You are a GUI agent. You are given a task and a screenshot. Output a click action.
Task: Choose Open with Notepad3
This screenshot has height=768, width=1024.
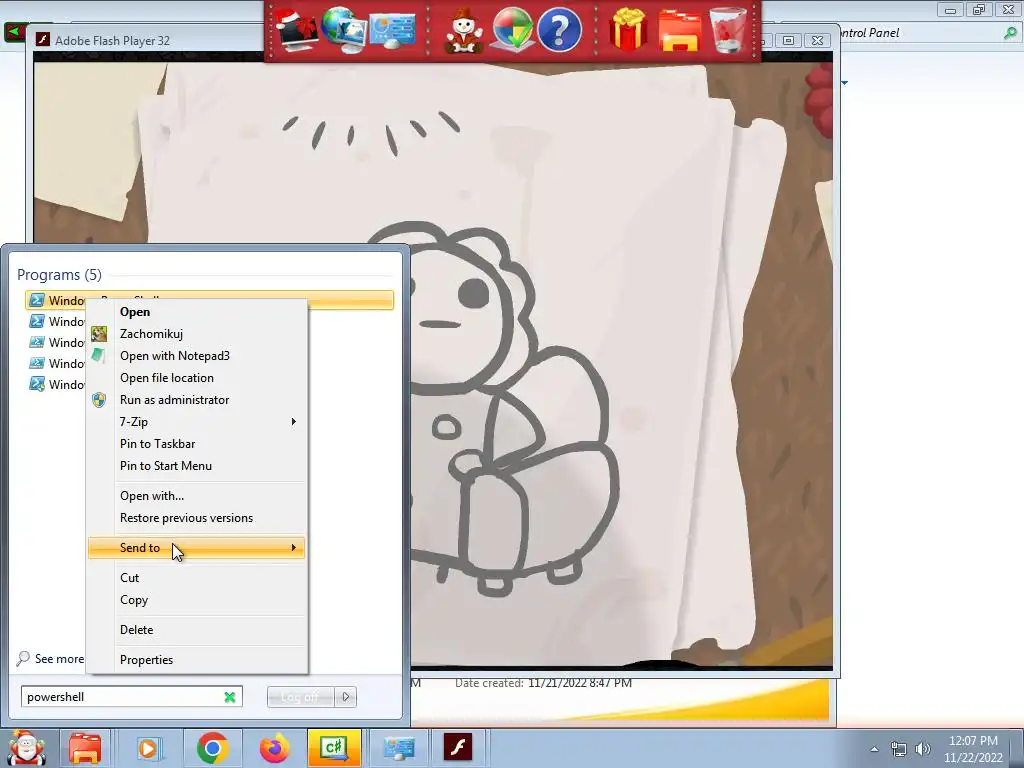[x=175, y=356]
